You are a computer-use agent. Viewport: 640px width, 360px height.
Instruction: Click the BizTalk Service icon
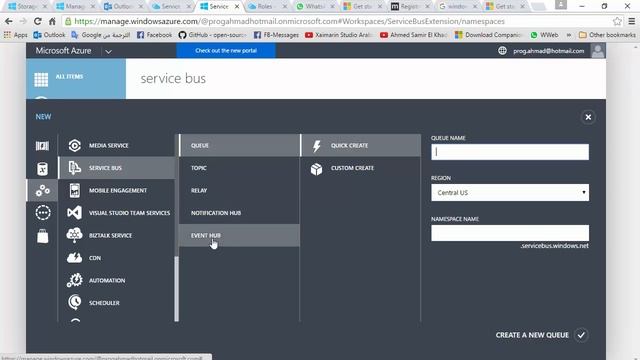74,235
